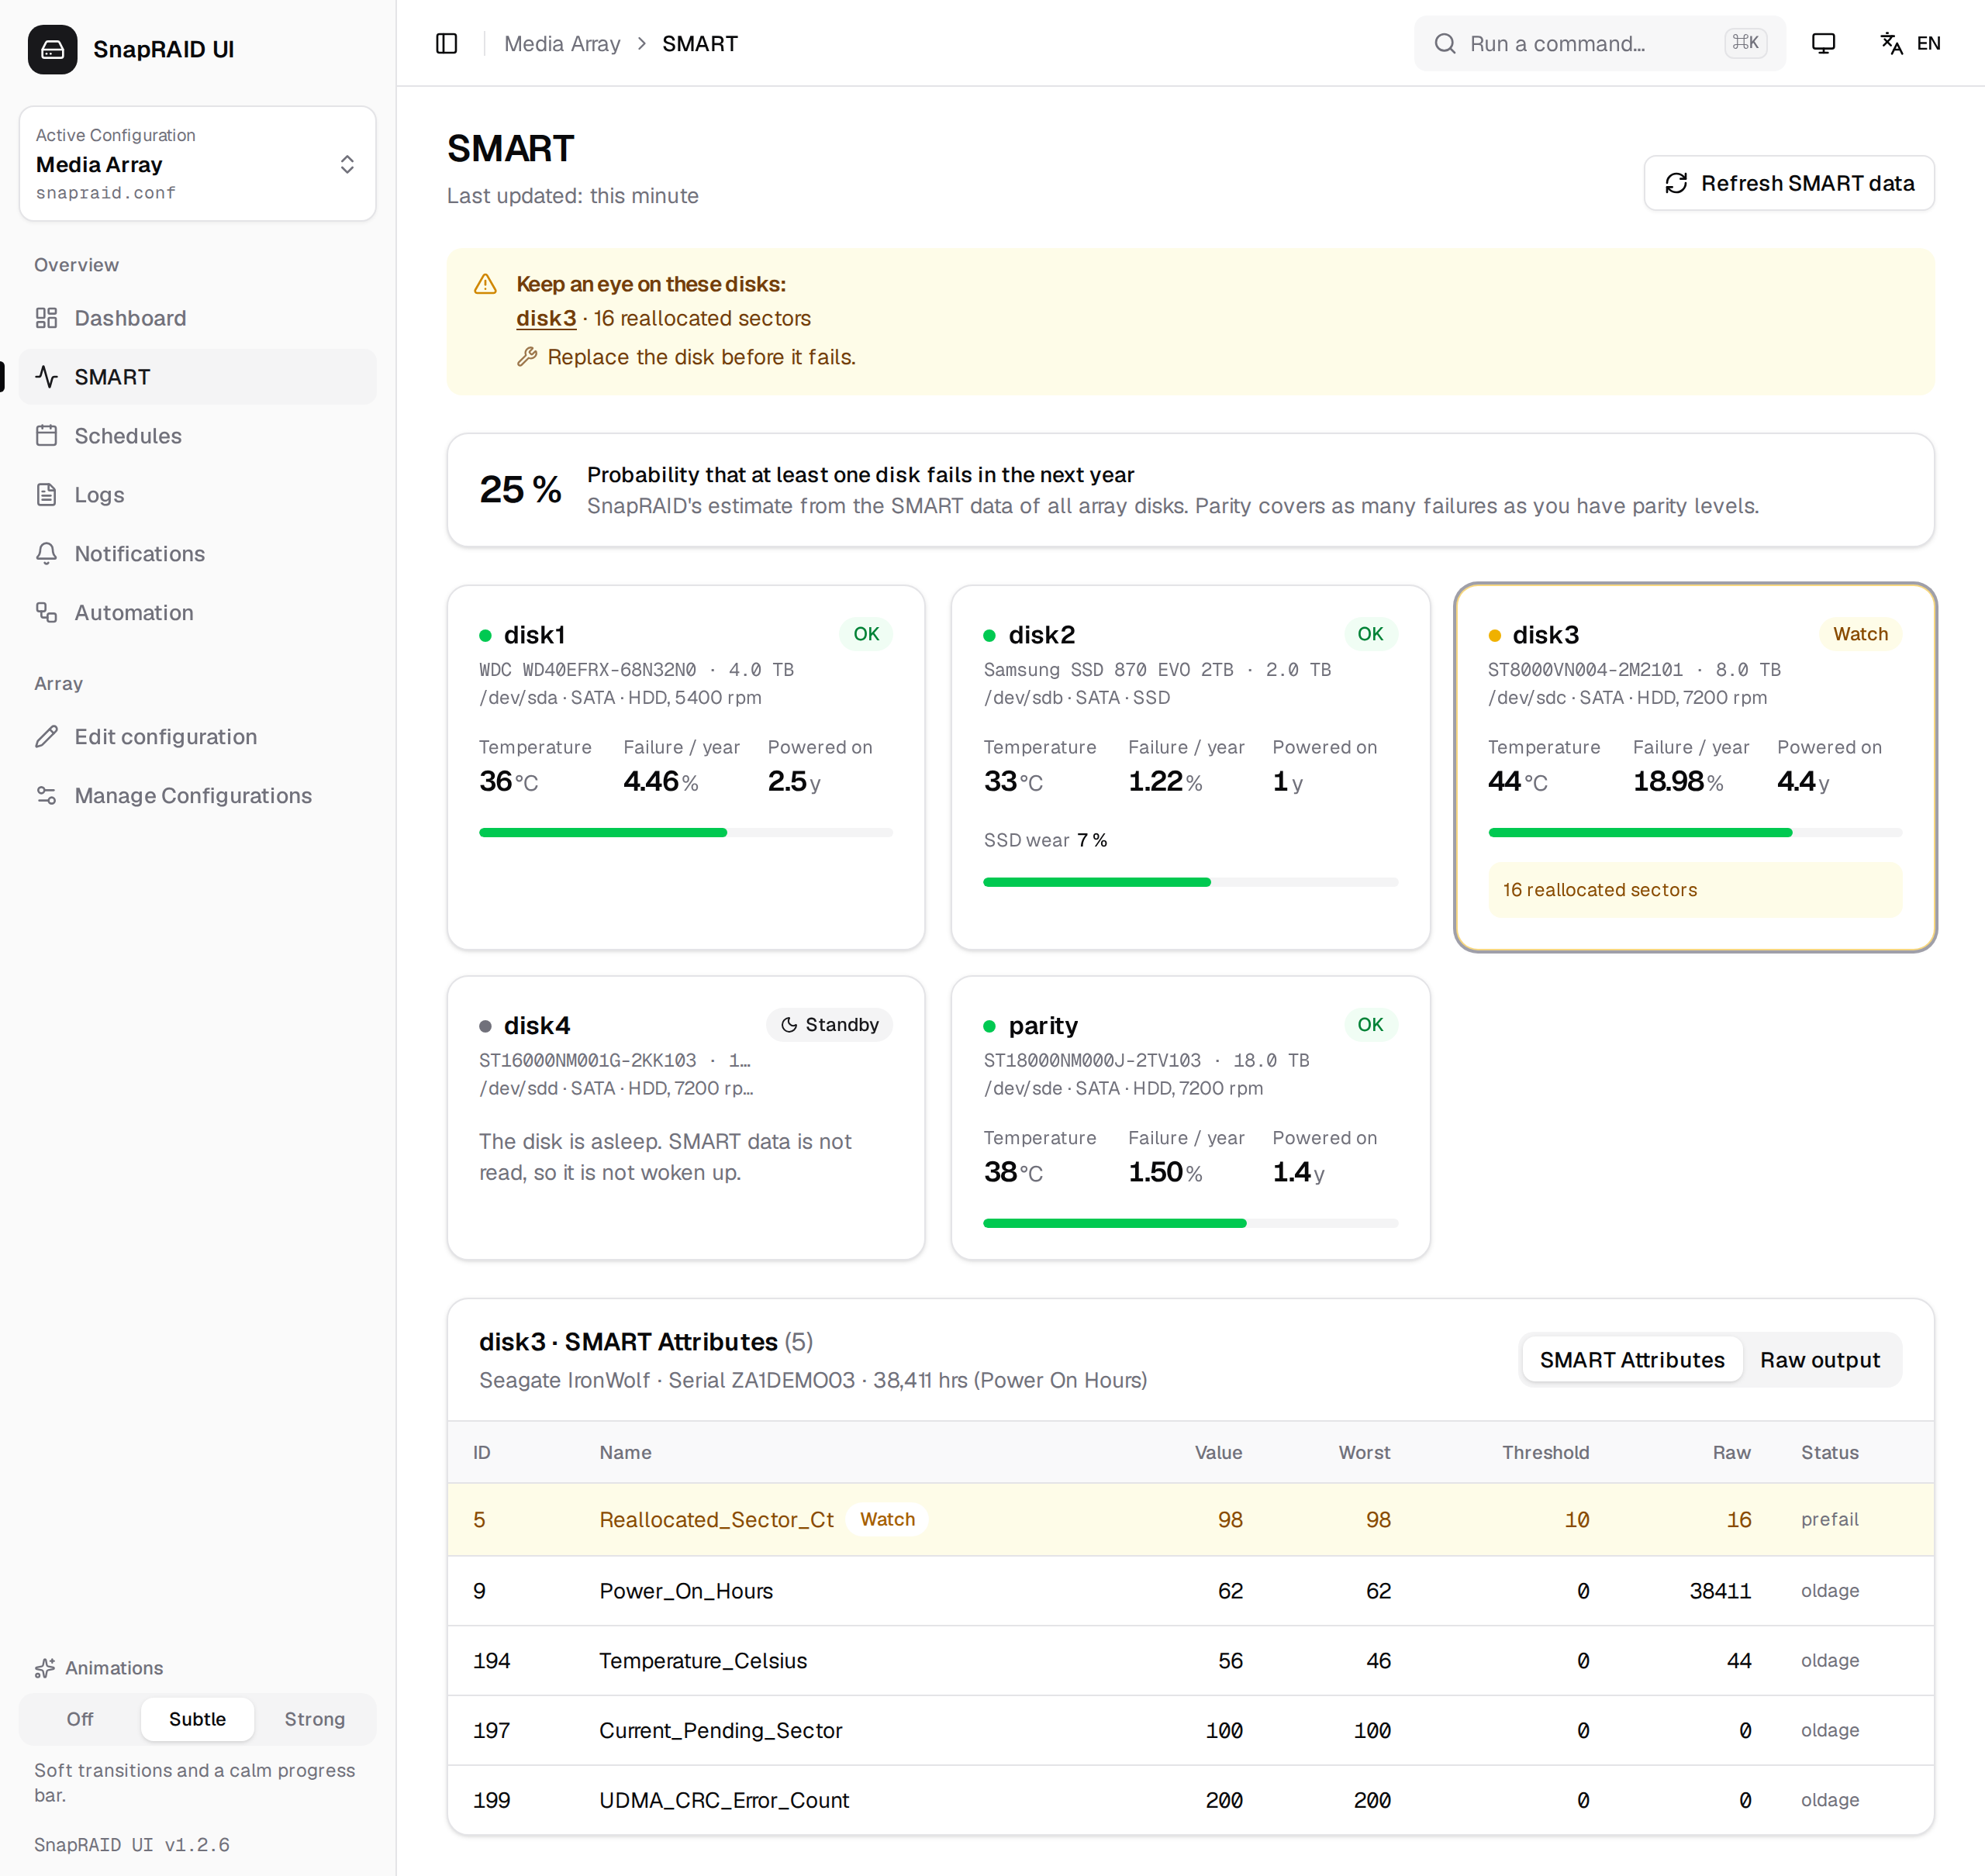
Task: Click the Watch badge on disk3 card
Action: pos(1860,634)
